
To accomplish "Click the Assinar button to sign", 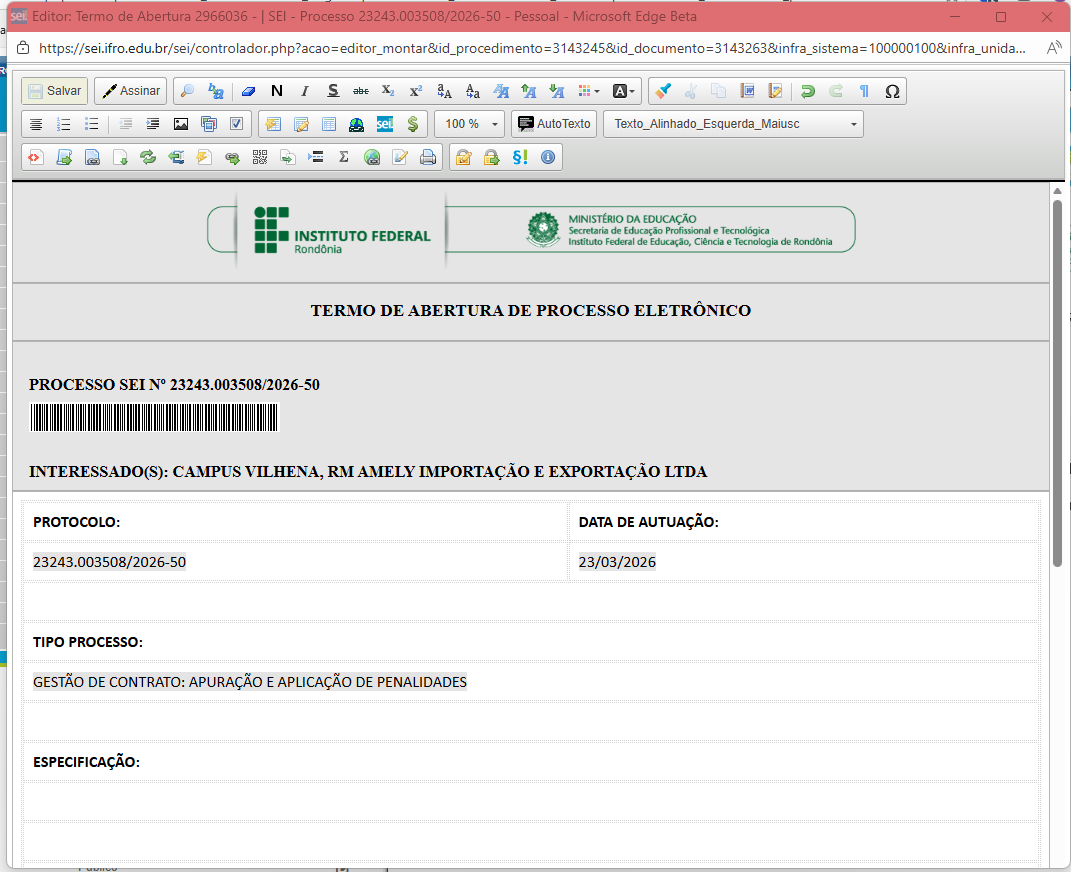I will click(x=131, y=91).
